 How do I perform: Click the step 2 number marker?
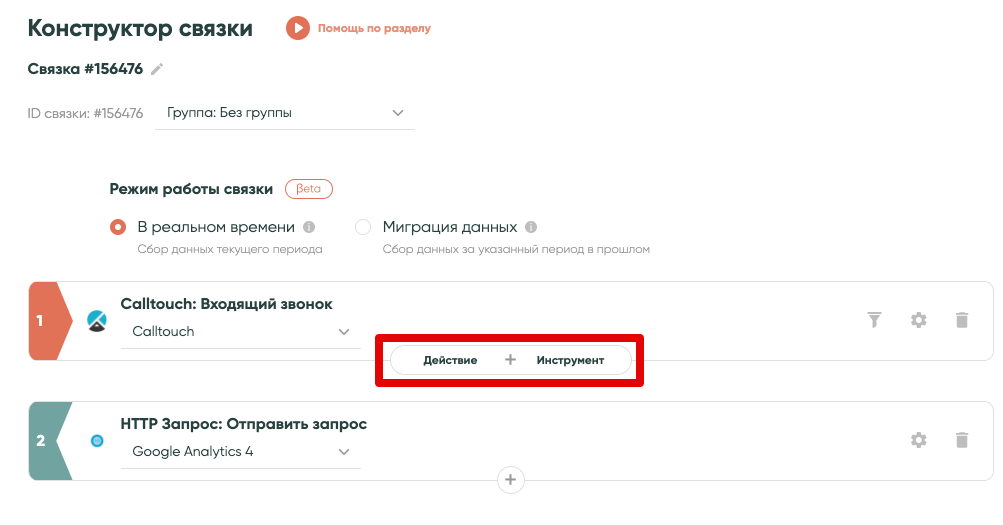point(42,440)
